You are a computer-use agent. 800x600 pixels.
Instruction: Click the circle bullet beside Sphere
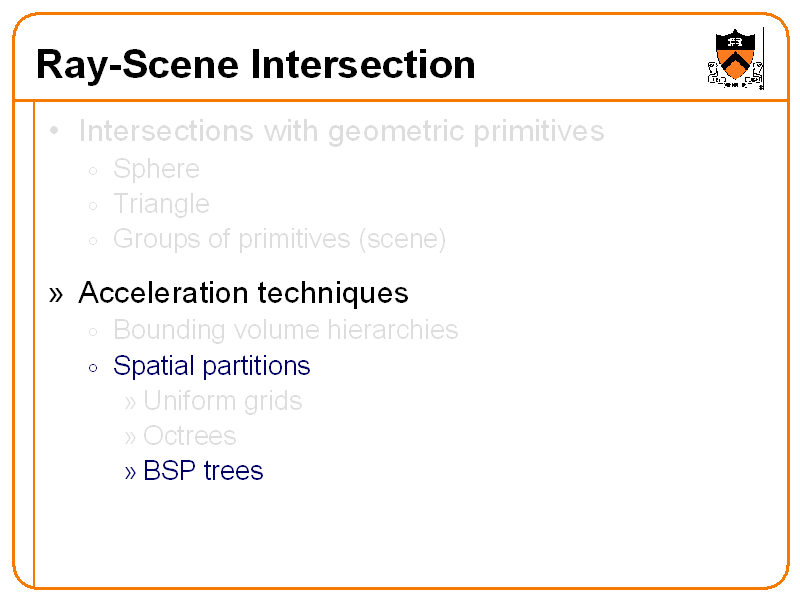(x=92, y=170)
